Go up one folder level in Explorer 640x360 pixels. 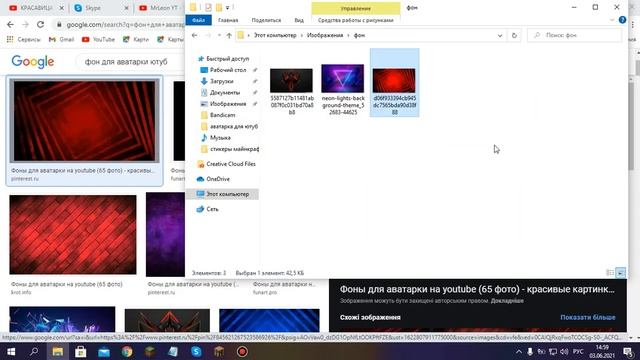tap(229, 36)
